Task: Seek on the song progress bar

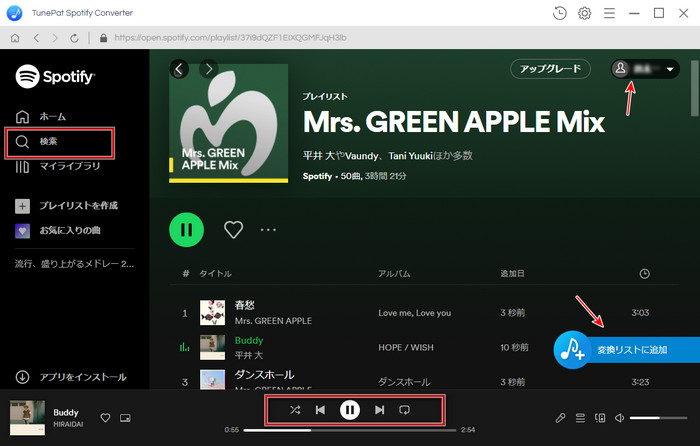Action: point(350,430)
